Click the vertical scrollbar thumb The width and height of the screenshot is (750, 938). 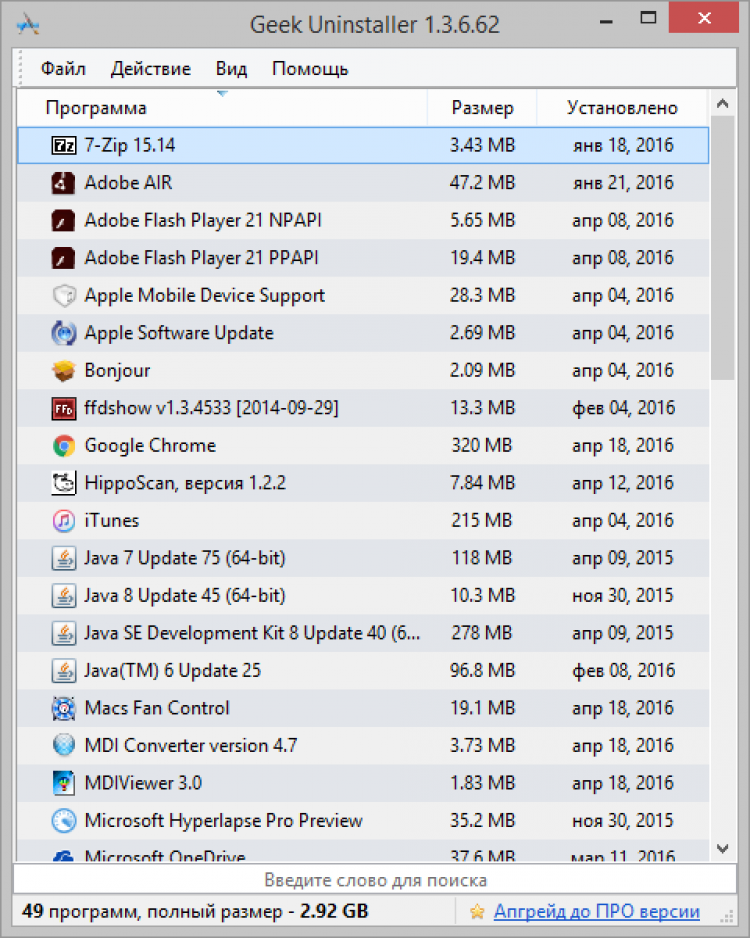tap(722, 248)
